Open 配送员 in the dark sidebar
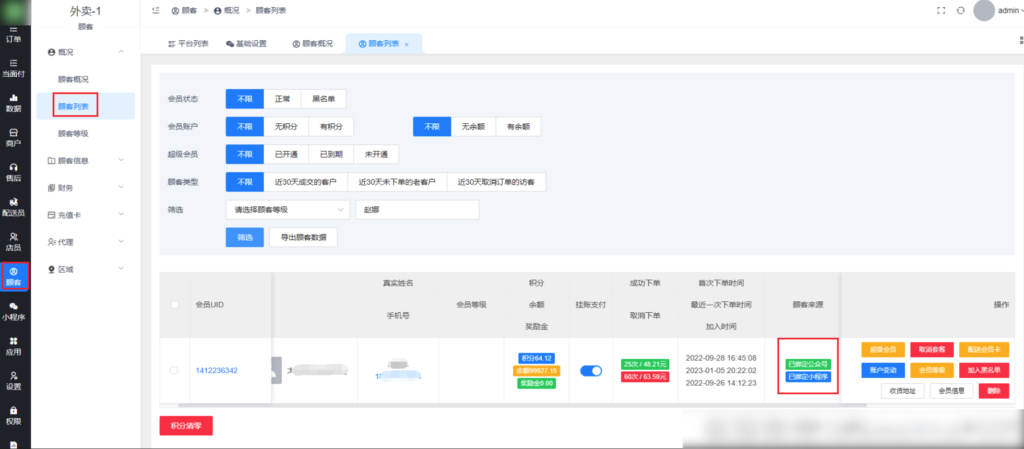This screenshot has width=1024, height=449. [14, 207]
